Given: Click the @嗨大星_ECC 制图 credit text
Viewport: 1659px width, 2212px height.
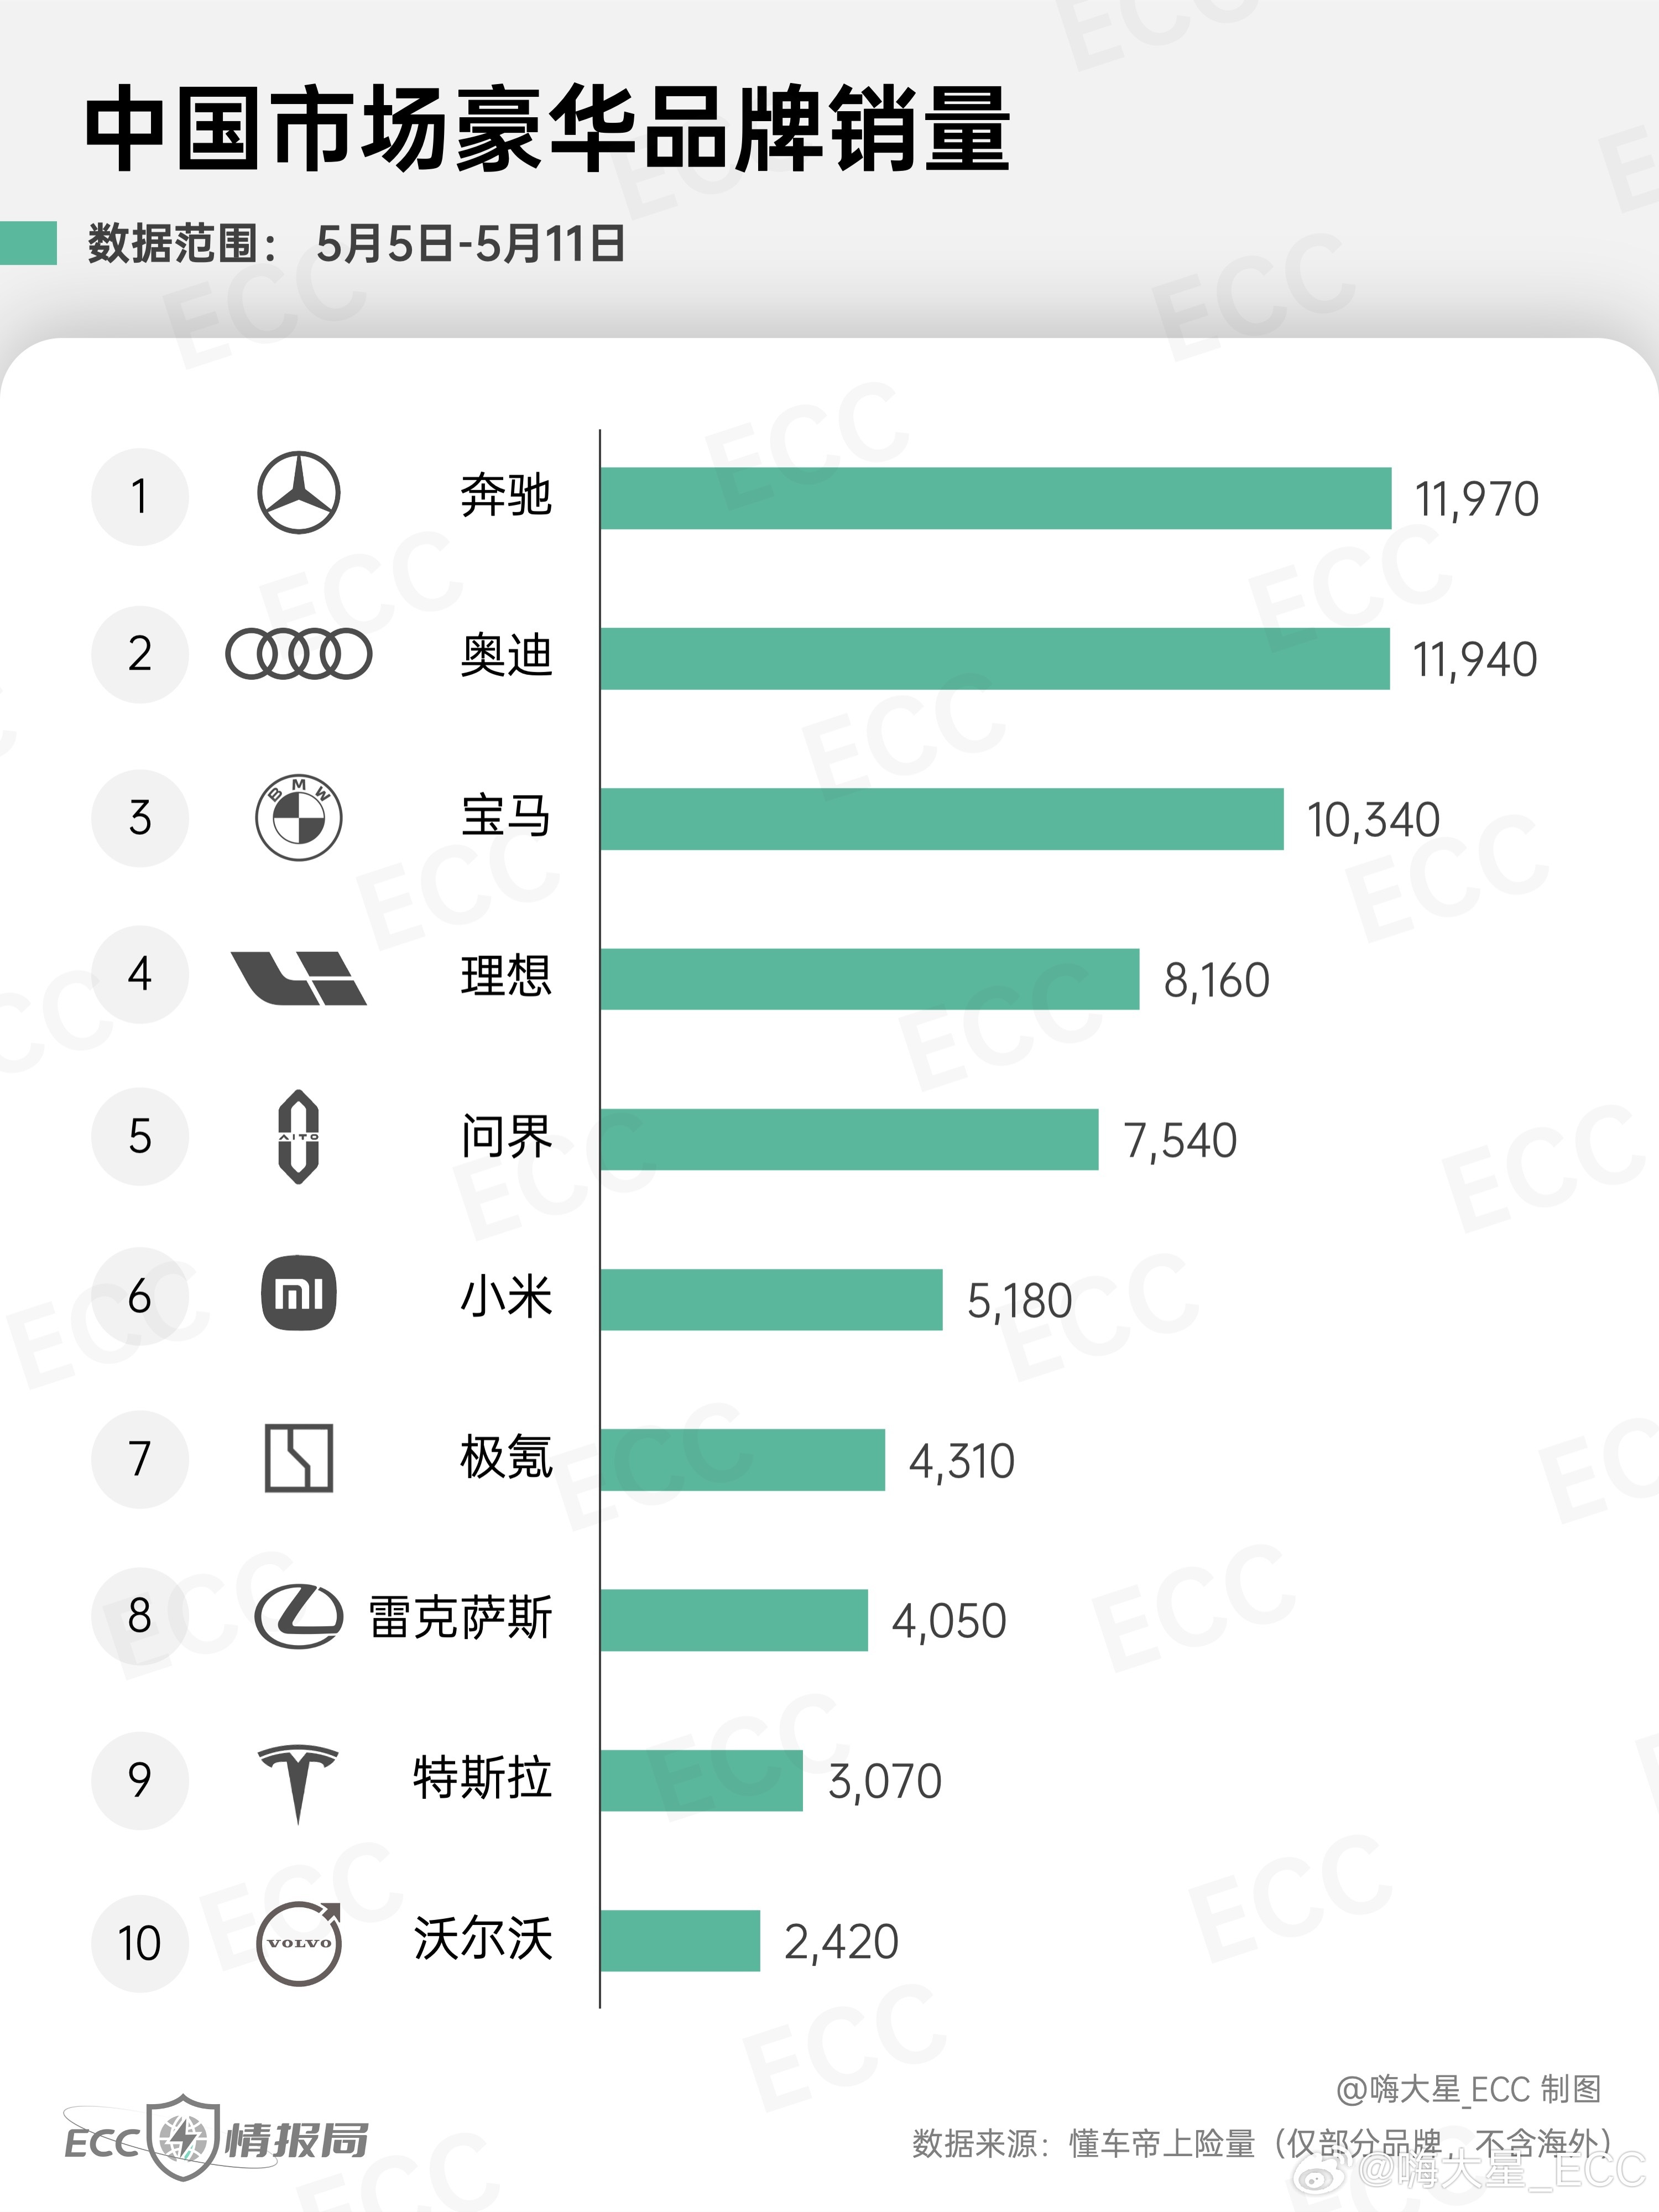Looking at the screenshot, I should coord(1468,2088).
